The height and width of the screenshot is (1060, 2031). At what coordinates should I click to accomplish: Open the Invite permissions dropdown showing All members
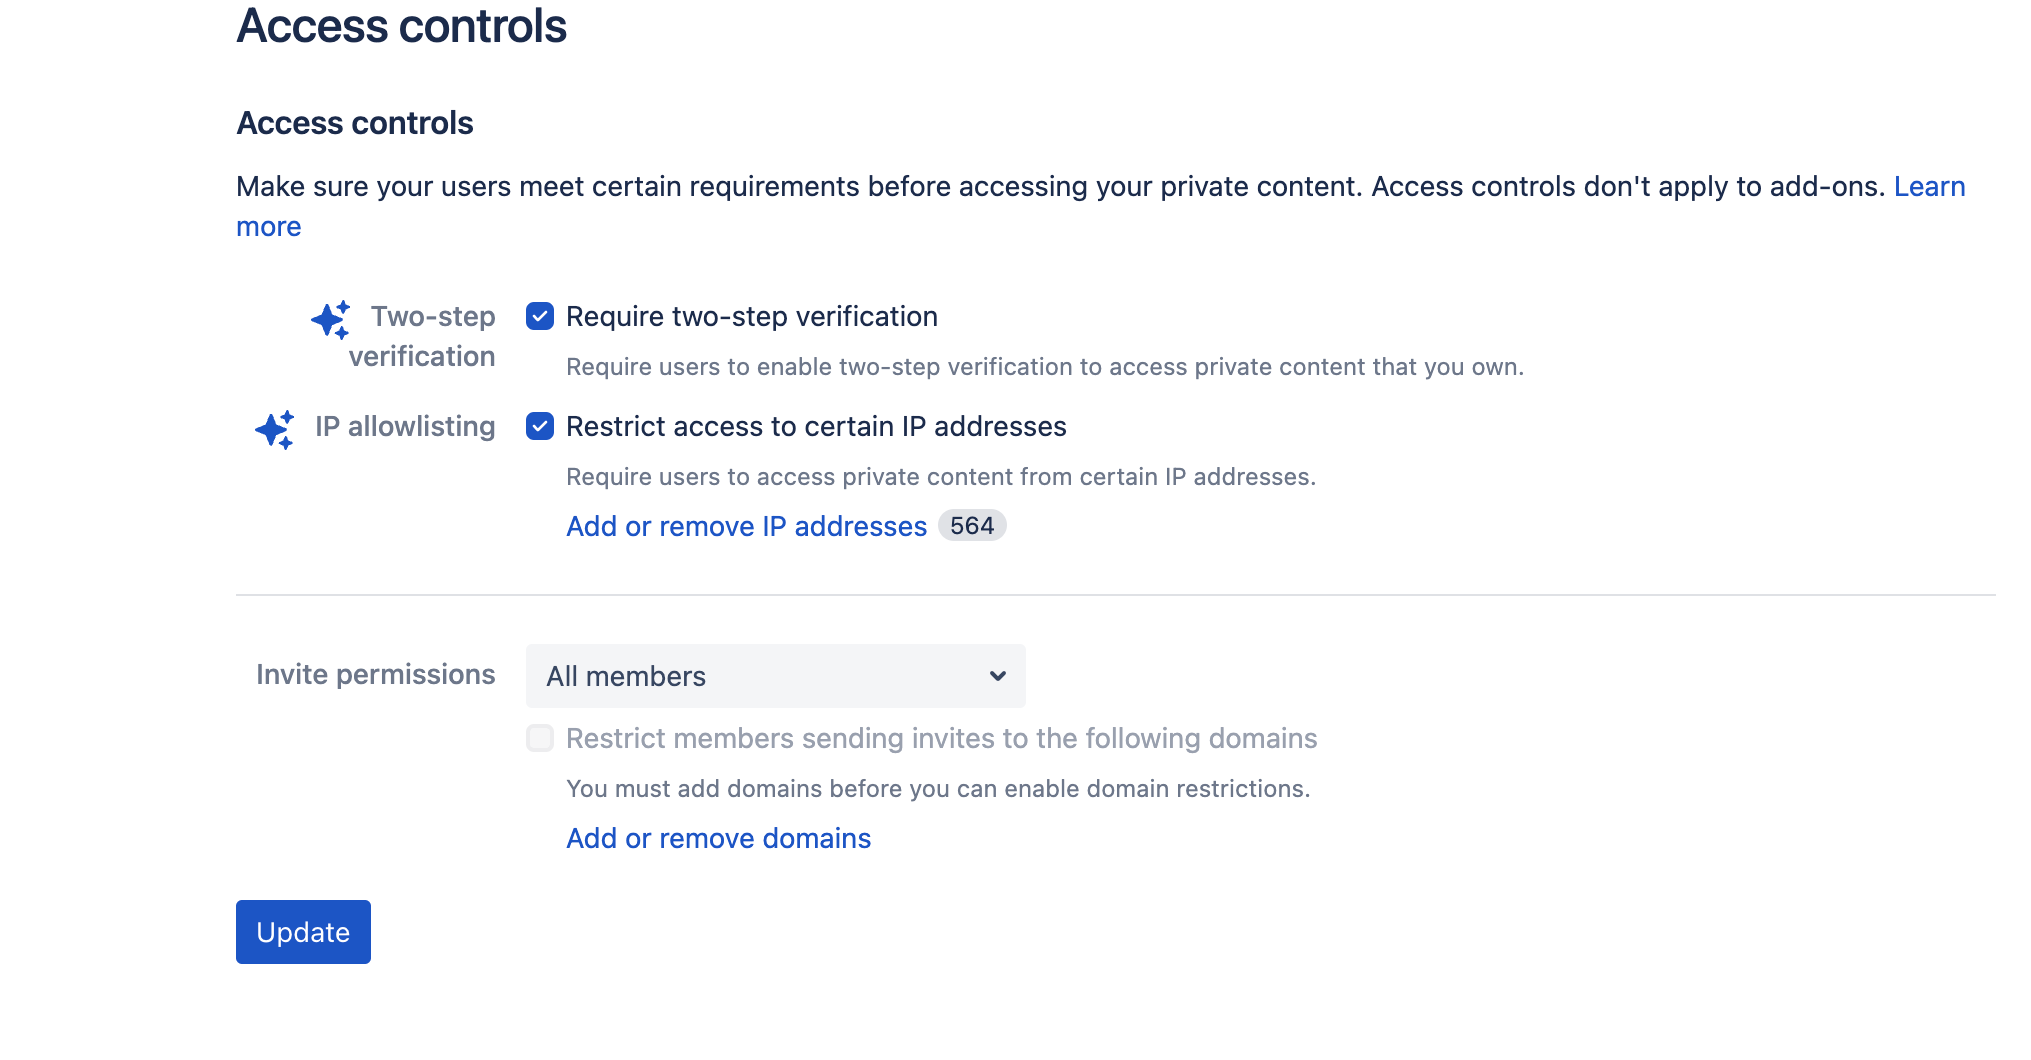775,676
